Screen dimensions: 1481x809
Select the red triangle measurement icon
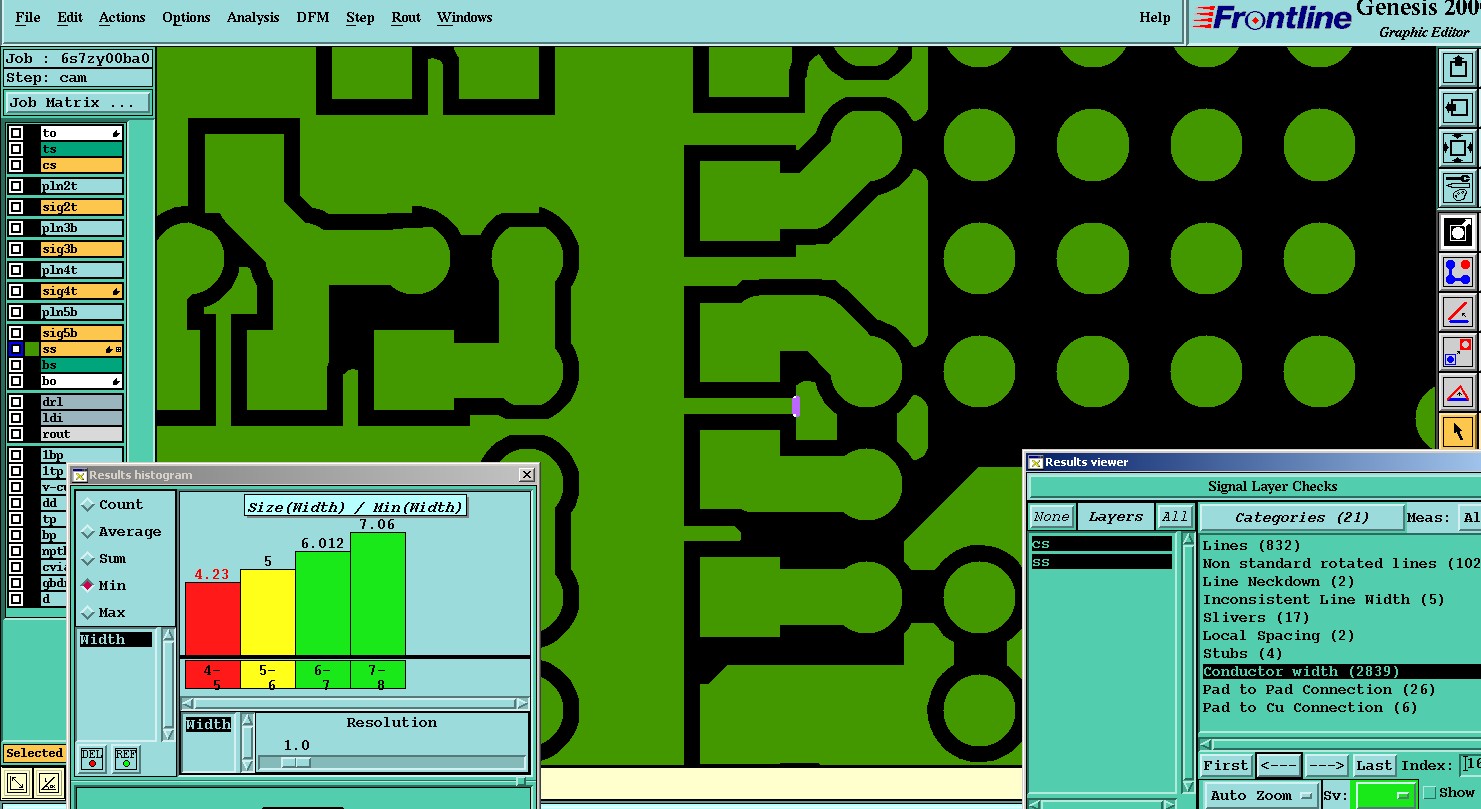click(x=1458, y=392)
